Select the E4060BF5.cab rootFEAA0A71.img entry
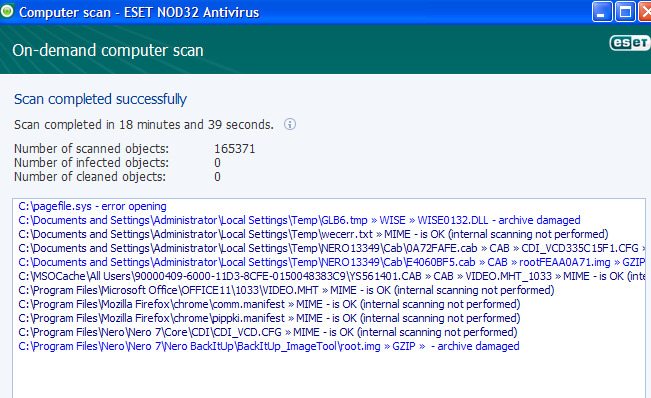 331,262
